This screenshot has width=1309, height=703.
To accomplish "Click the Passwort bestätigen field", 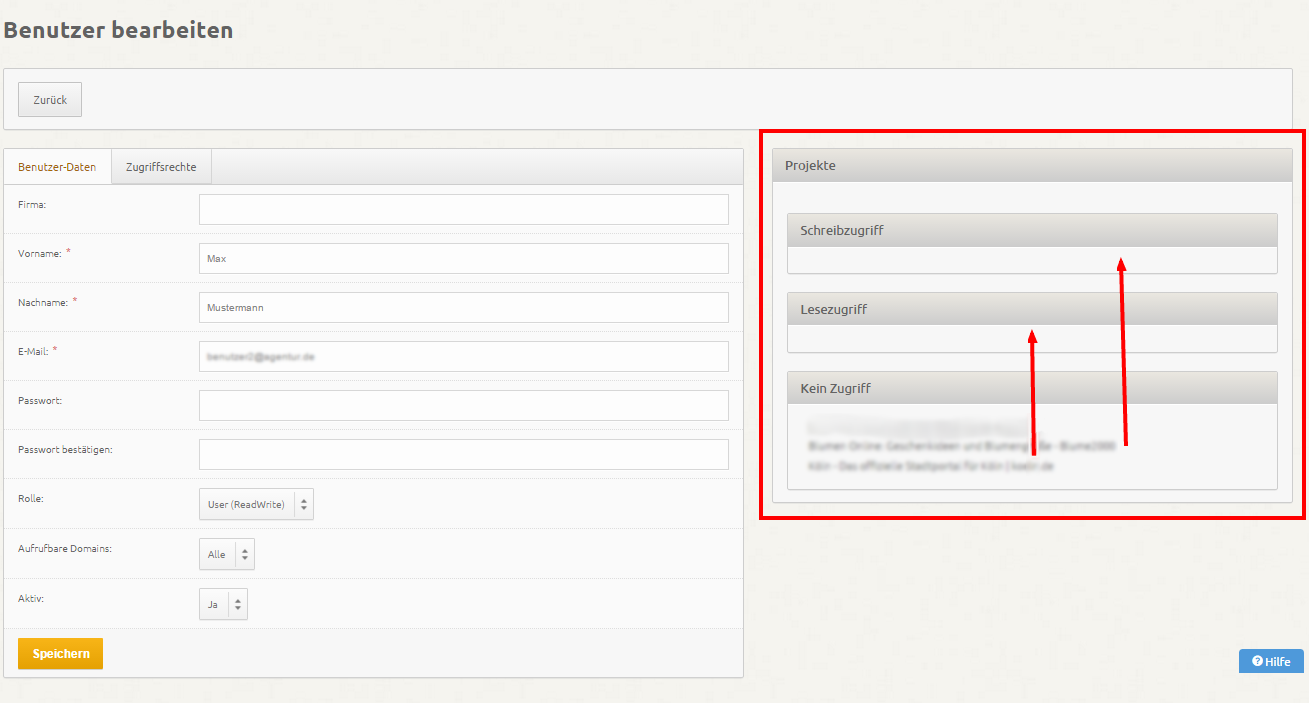I will pyautogui.click(x=463, y=454).
